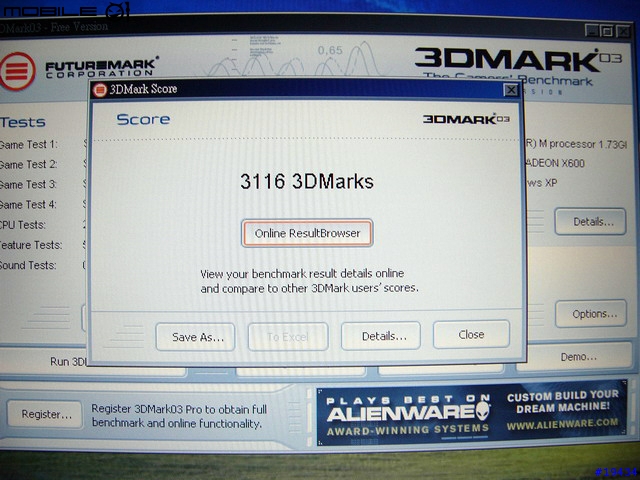Click the large 3DMARK03 main window logo
The width and height of the screenshot is (640, 480).
tap(518, 60)
